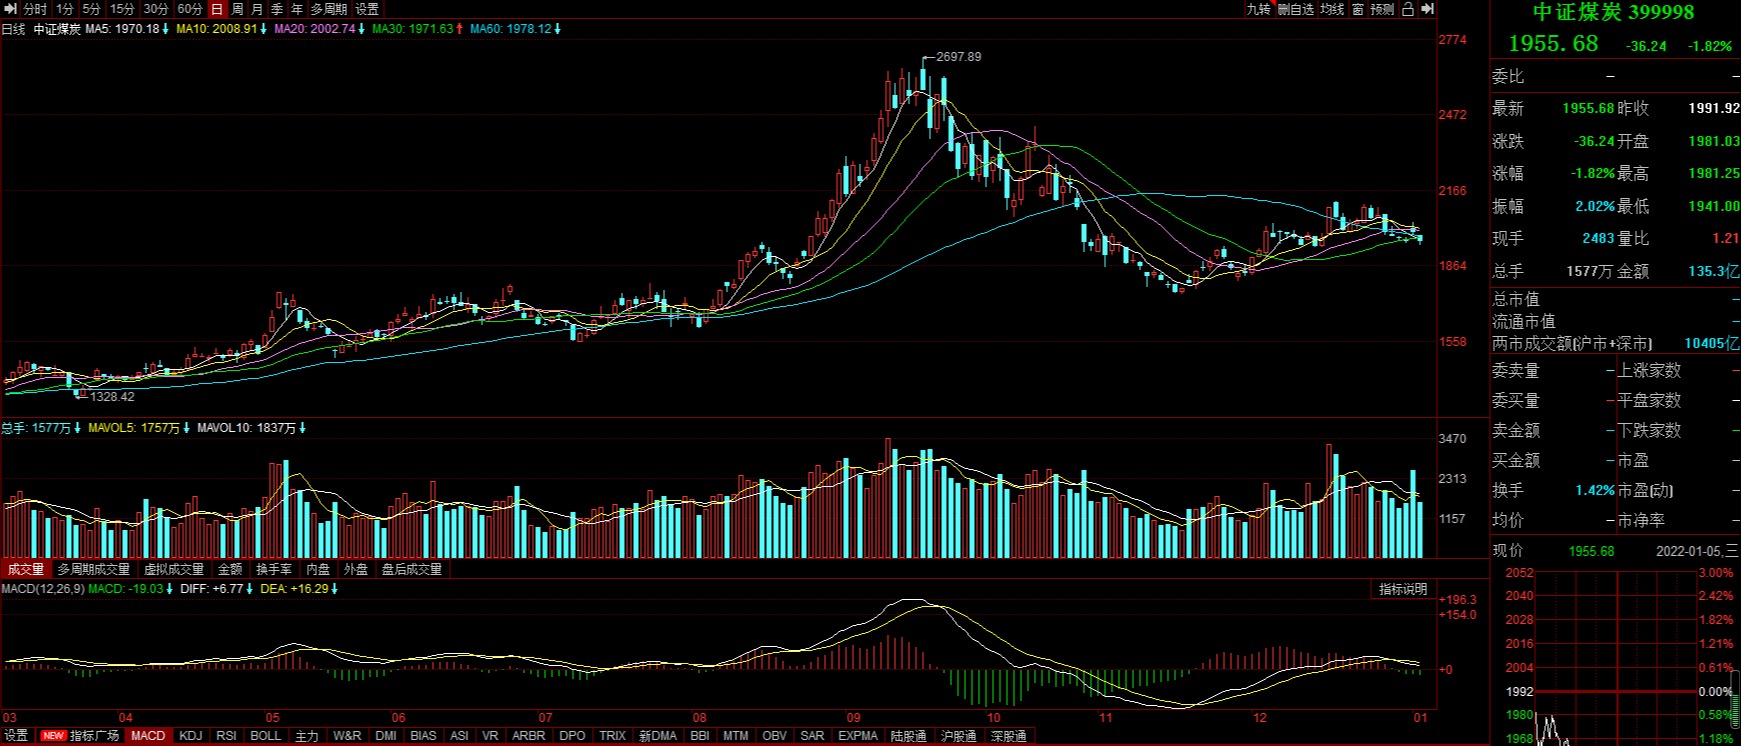Select the 主力 indicator tab
This screenshot has width=1741, height=746.
click(x=307, y=736)
